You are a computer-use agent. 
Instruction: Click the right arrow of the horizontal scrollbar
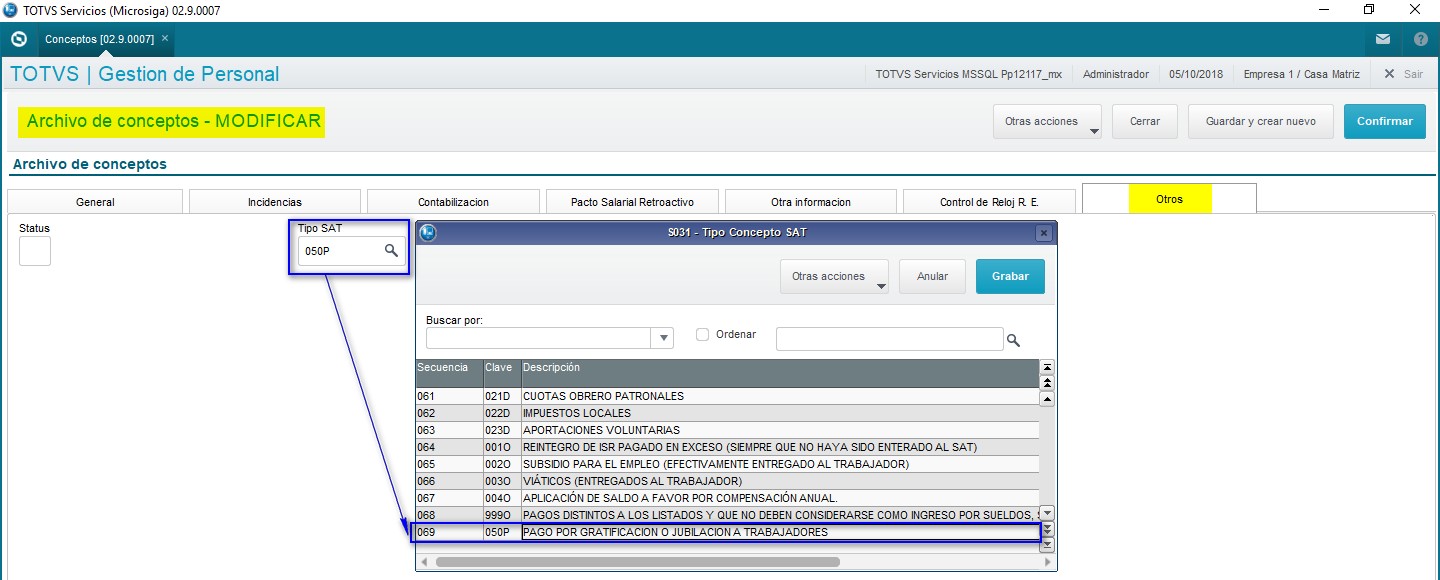(x=1047, y=562)
